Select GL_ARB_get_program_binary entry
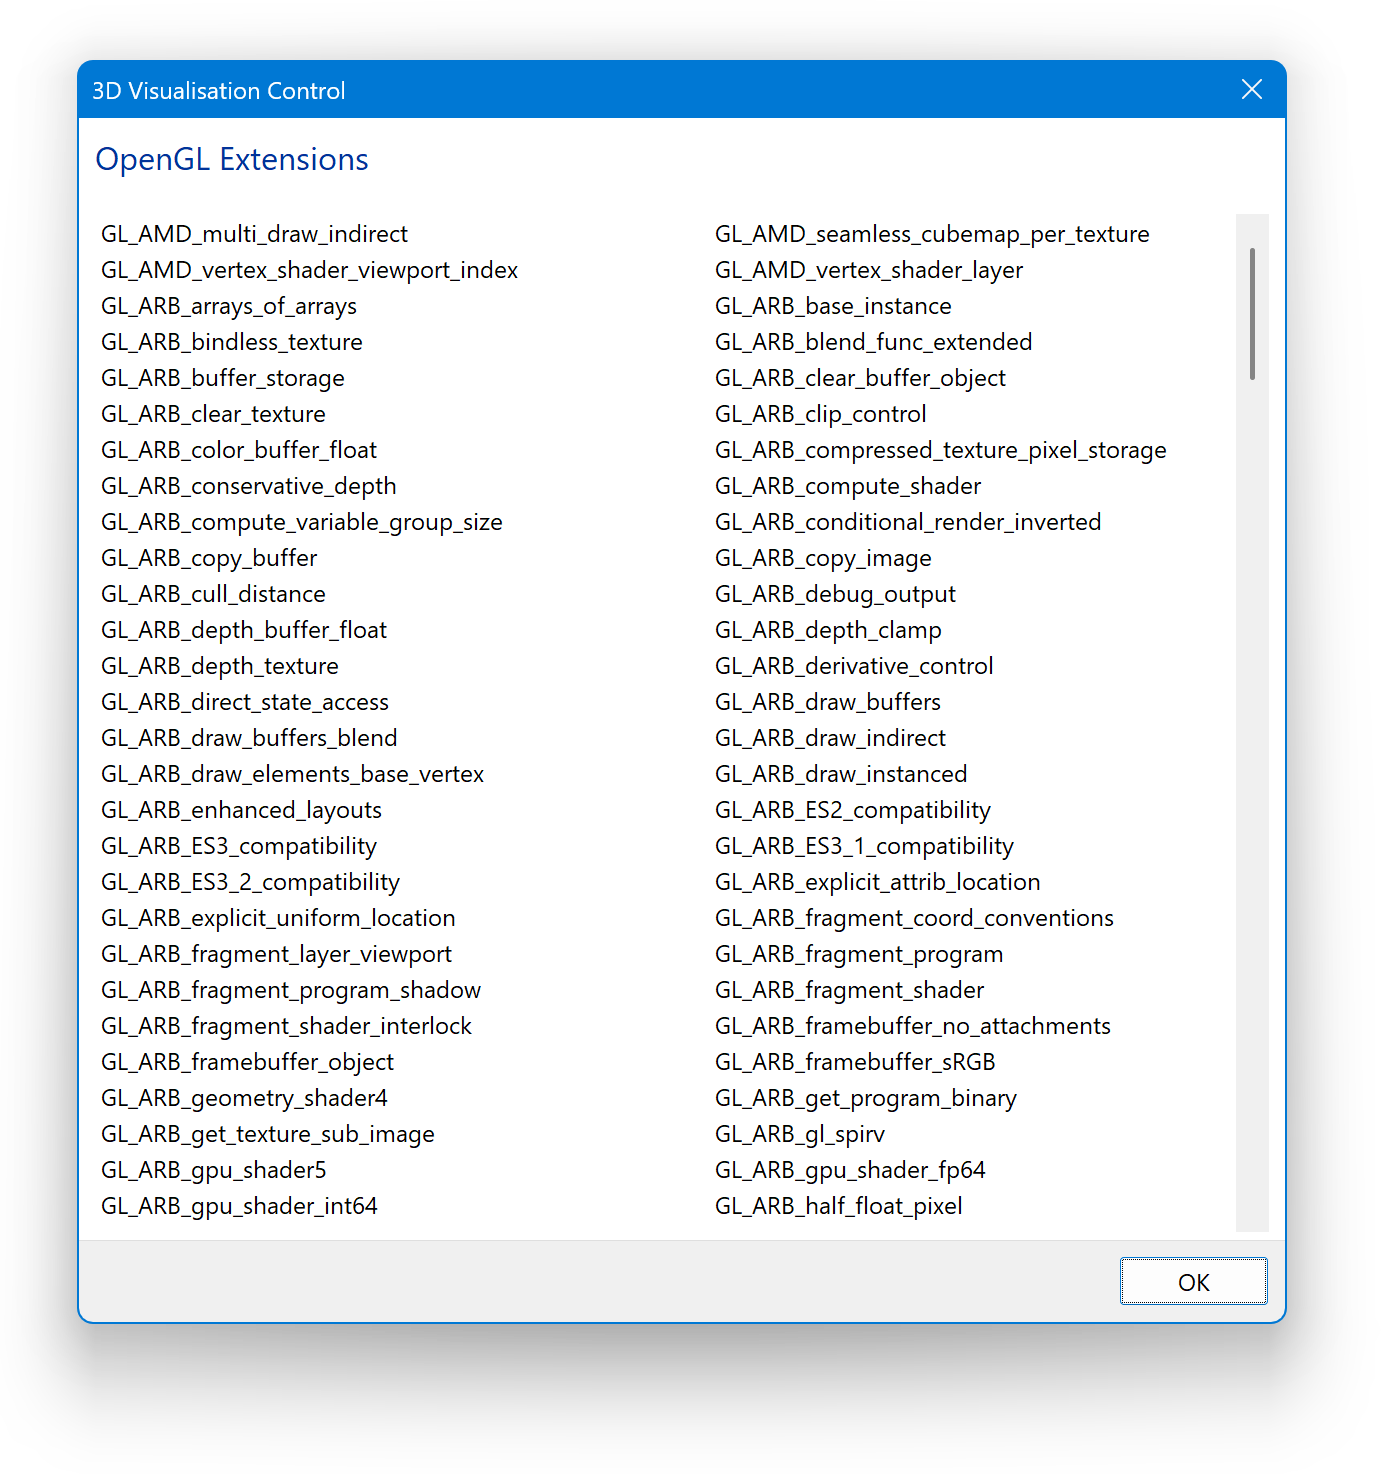Image resolution: width=1381 pixels, height=1474 pixels. (865, 1098)
